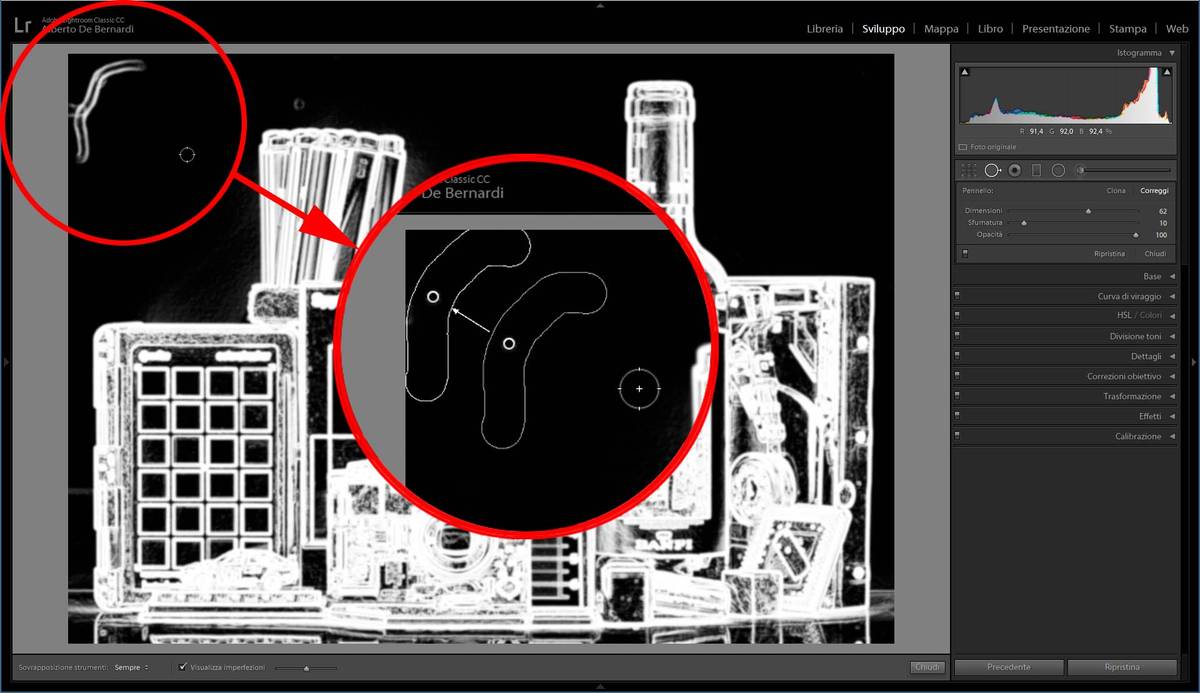Enable the Foto originale checkbox
1200x693 pixels.
coord(963,147)
